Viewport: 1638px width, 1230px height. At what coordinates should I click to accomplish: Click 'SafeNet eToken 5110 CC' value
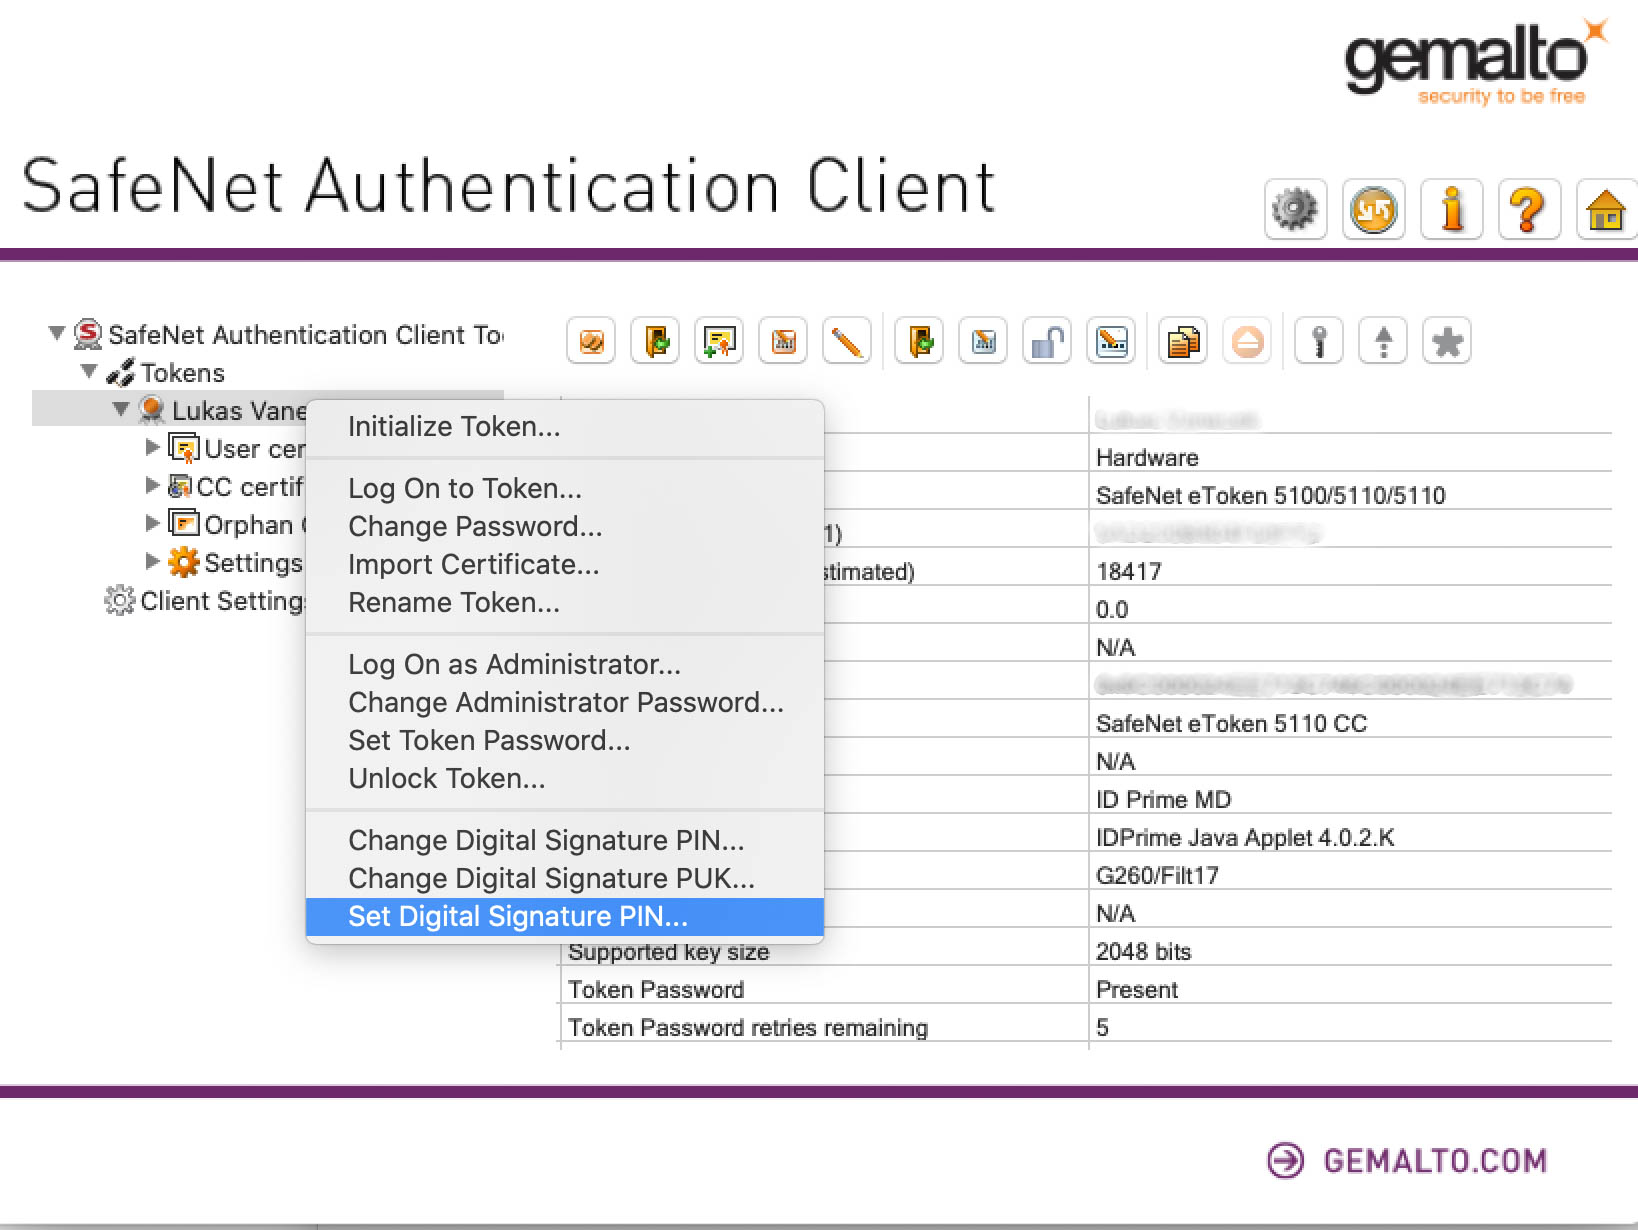click(1231, 724)
